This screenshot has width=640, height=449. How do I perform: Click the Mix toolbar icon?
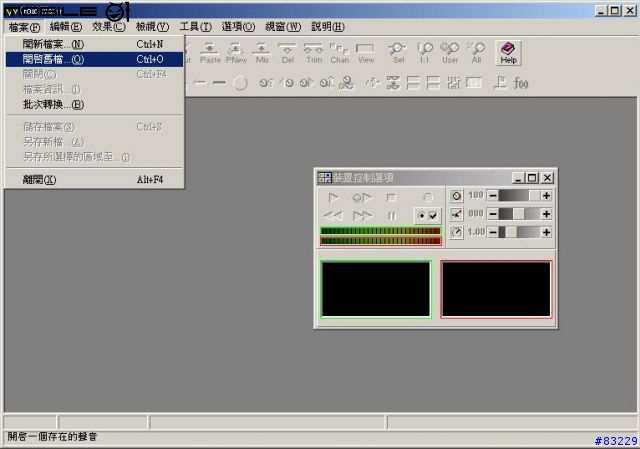262,53
